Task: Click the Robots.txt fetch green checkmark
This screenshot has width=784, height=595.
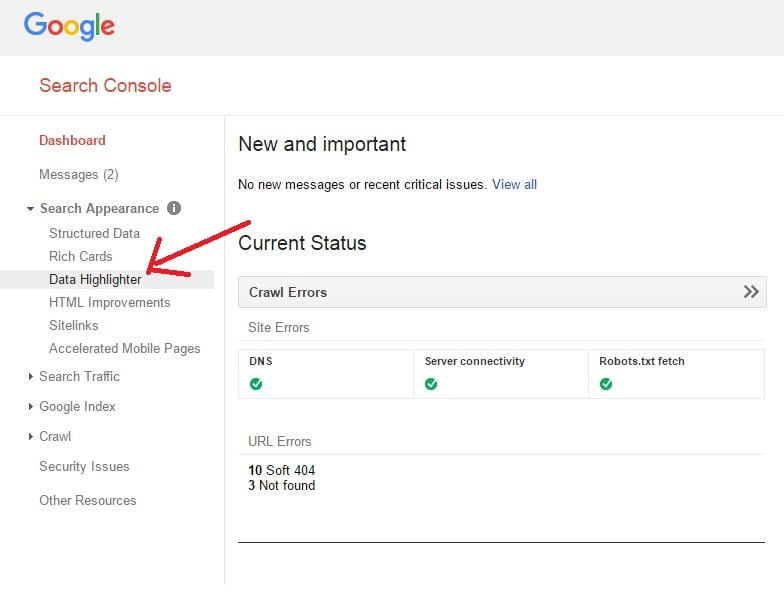Action: coord(606,384)
